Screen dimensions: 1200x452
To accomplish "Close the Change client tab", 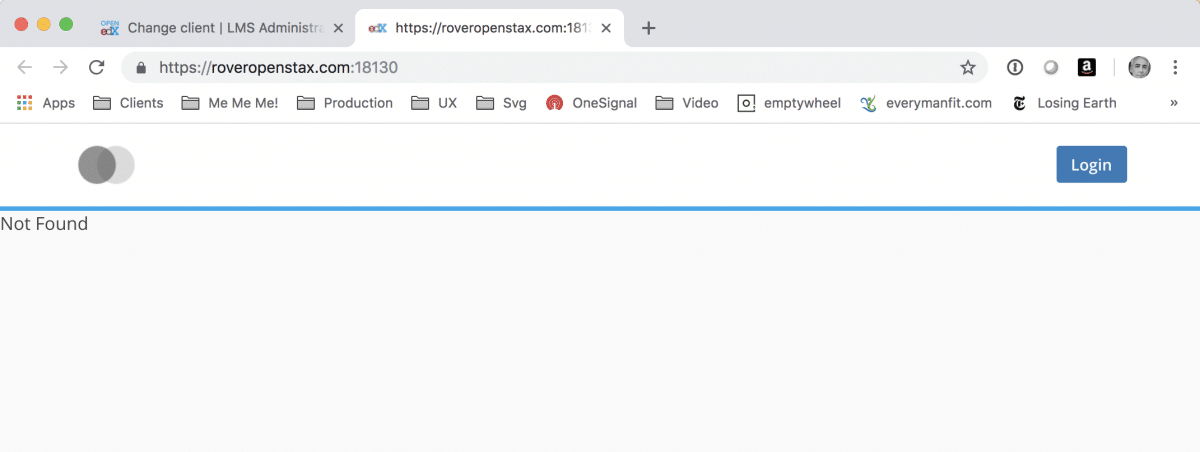I will 338,28.
